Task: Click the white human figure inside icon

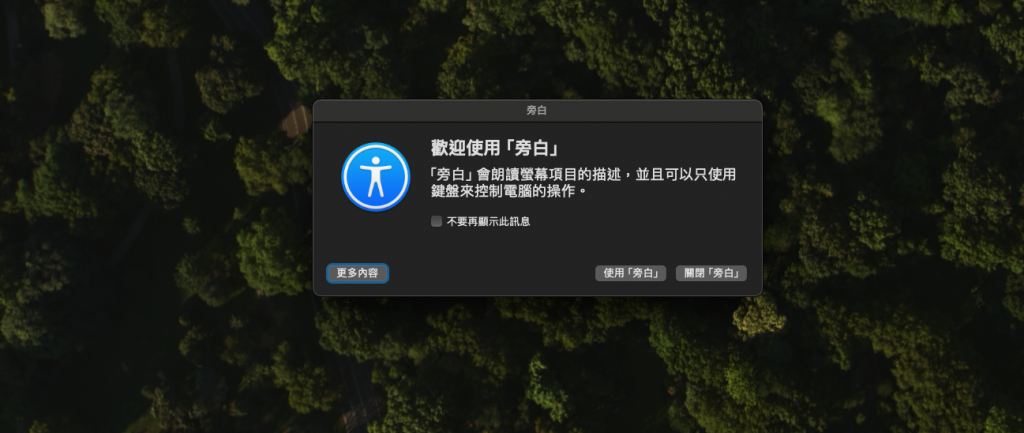Action: coord(376,177)
